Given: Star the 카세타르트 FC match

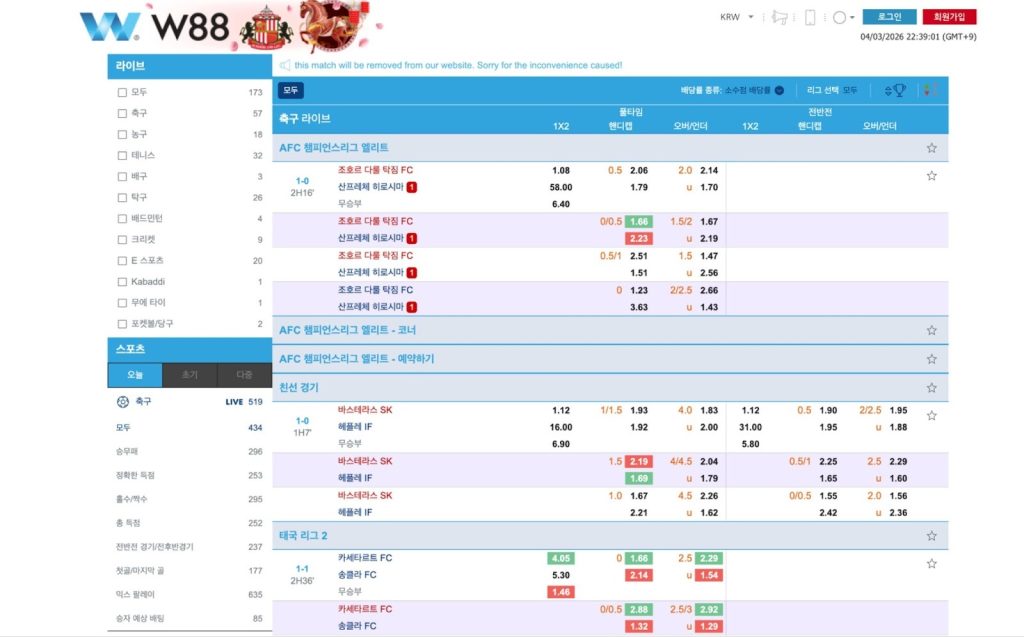Looking at the screenshot, I should point(932,564).
